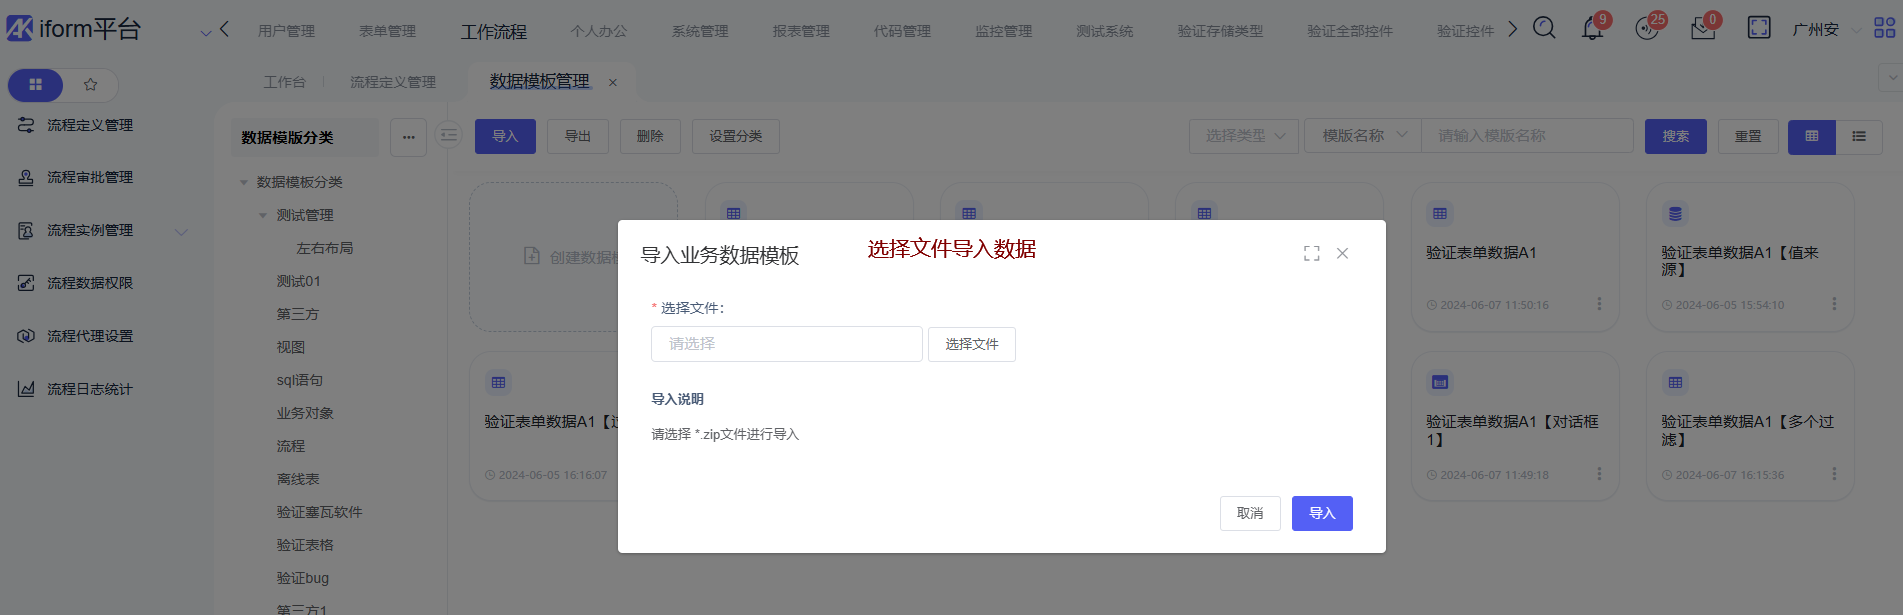Screen dimensions: 1903x615
Task: Click the 请选择 file input field
Action: (x=786, y=344)
